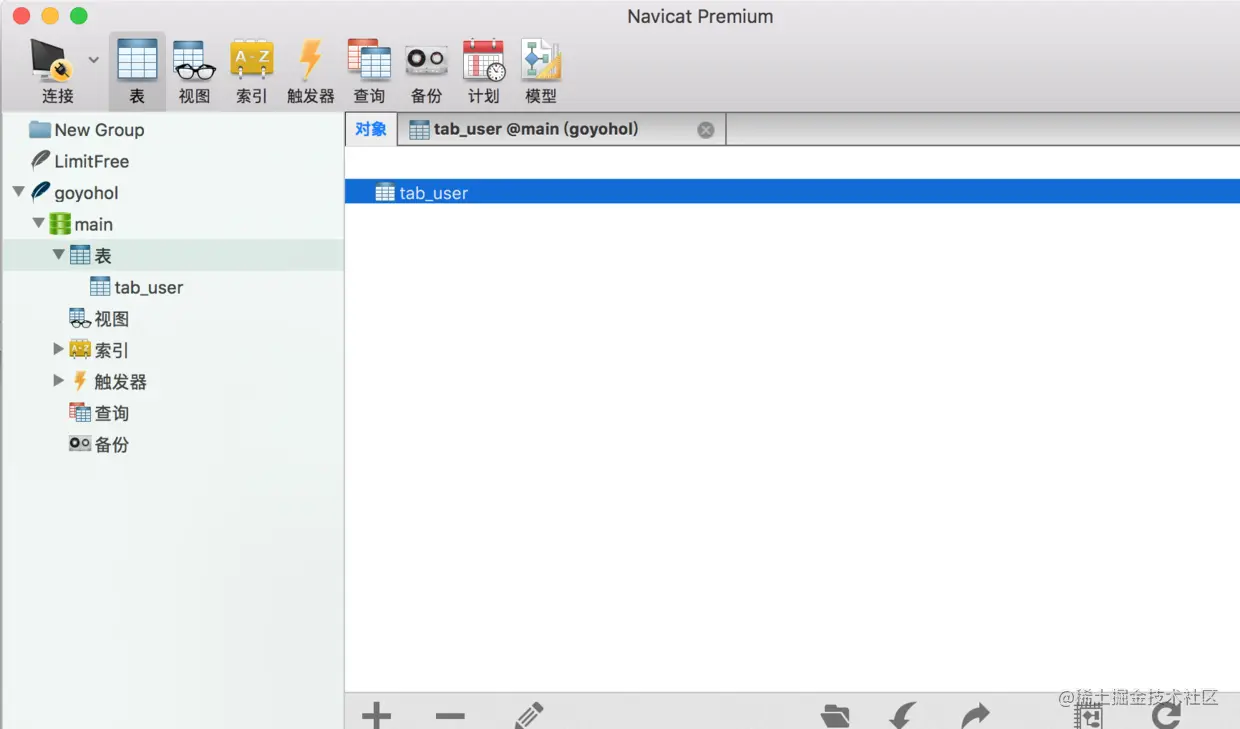Expand the 触发器 node in sidebar
Image resolution: width=1240 pixels, height=729 pixels.
point(58,381)
